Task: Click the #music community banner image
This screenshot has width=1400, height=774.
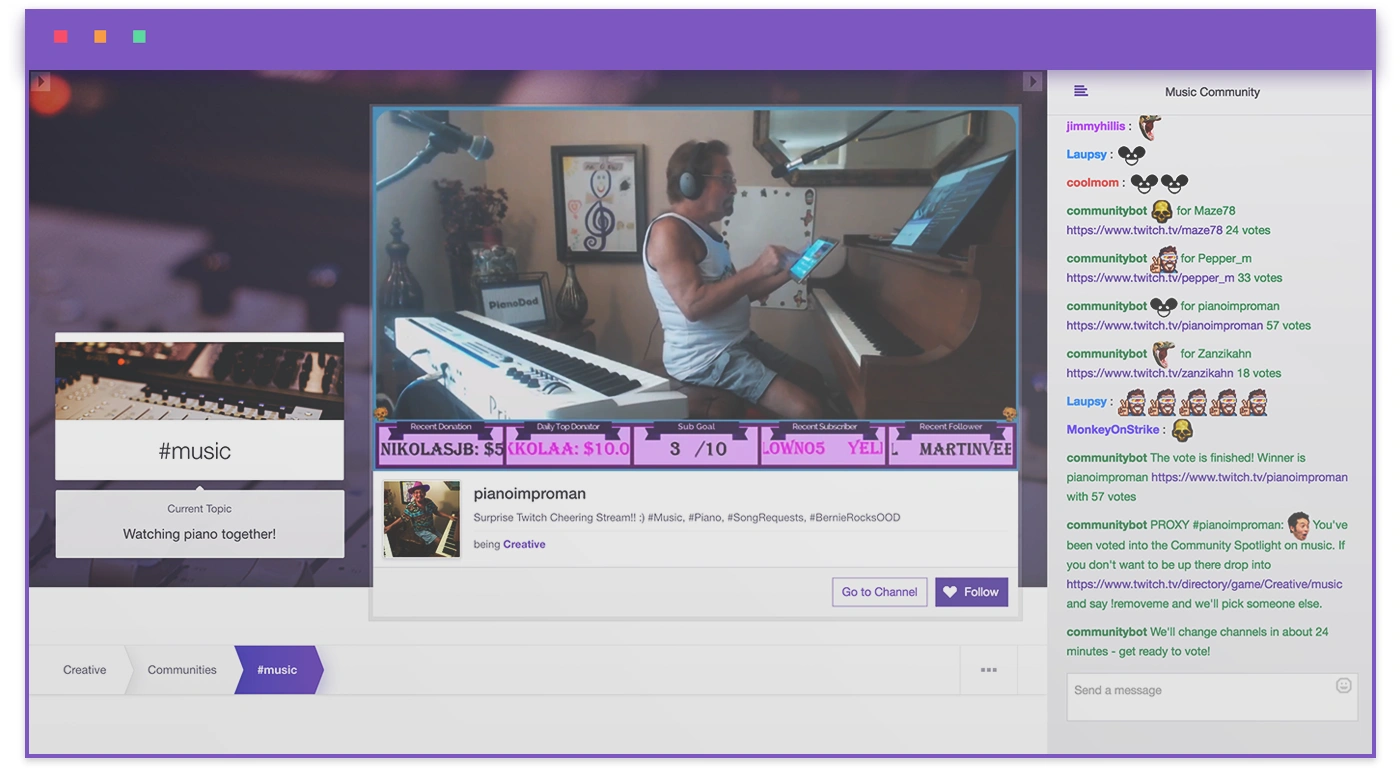Action: click(x=199, y=381)
